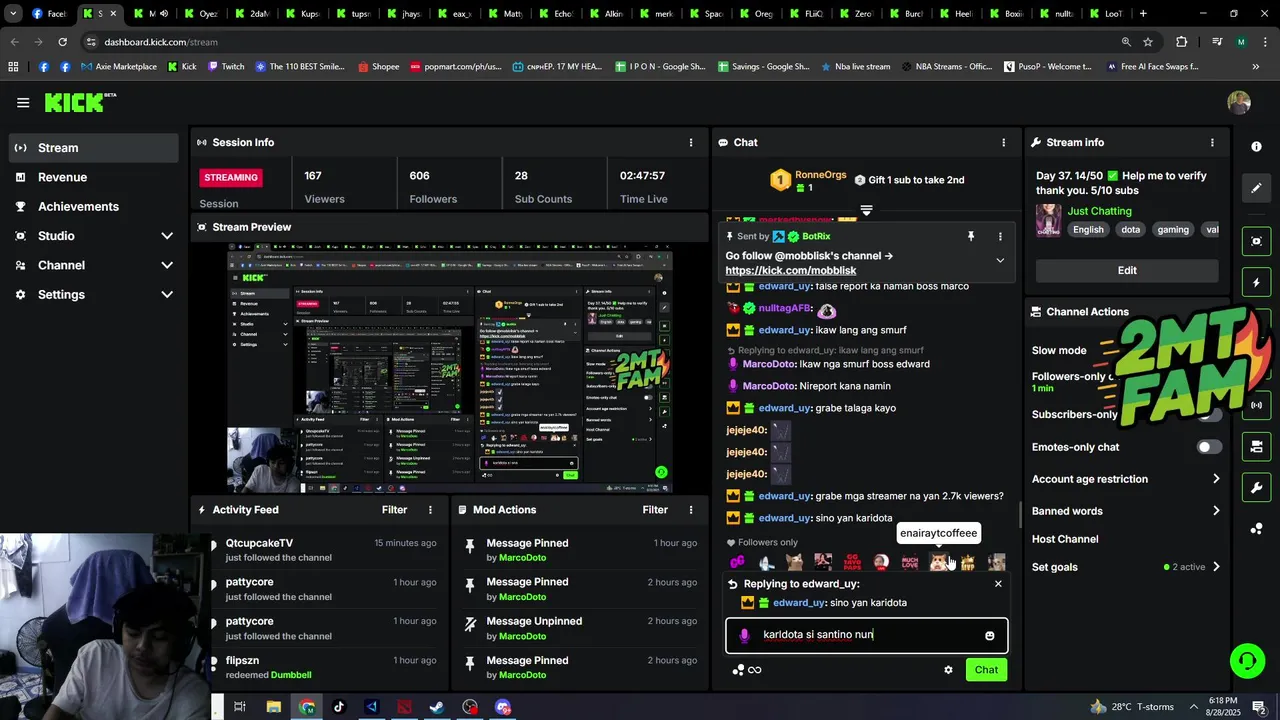Screen dimensions: 1280x720
Task: Open Steam from the taskbar
Action: click(437, 707)
